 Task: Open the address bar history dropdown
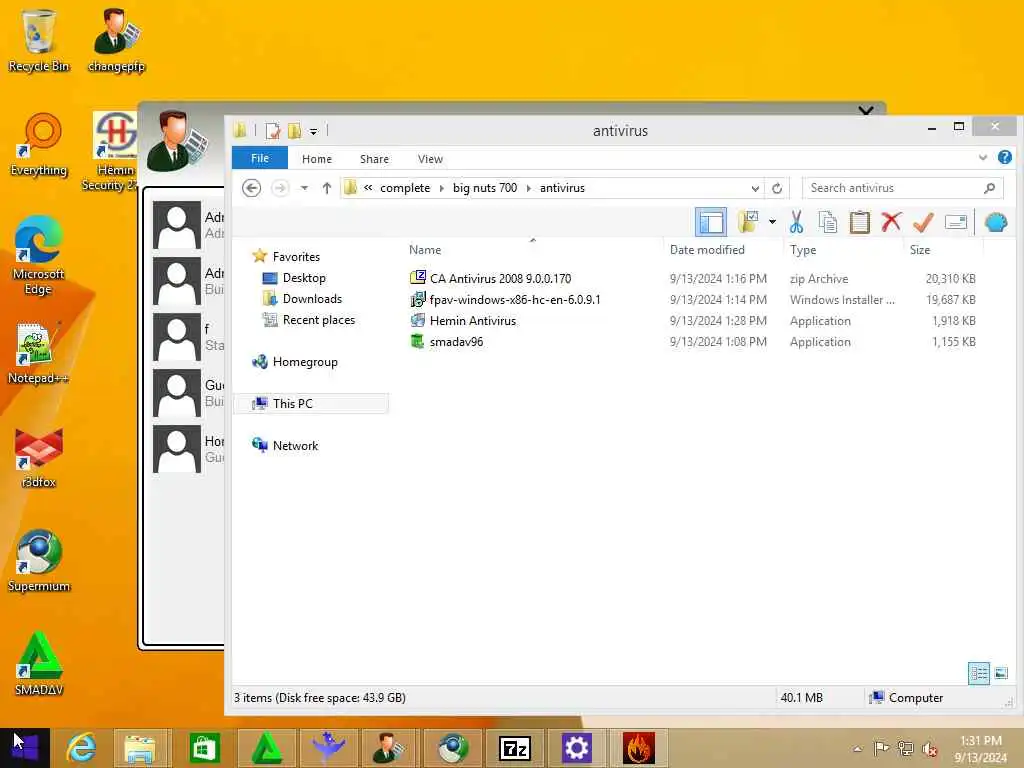click(755, 188)
